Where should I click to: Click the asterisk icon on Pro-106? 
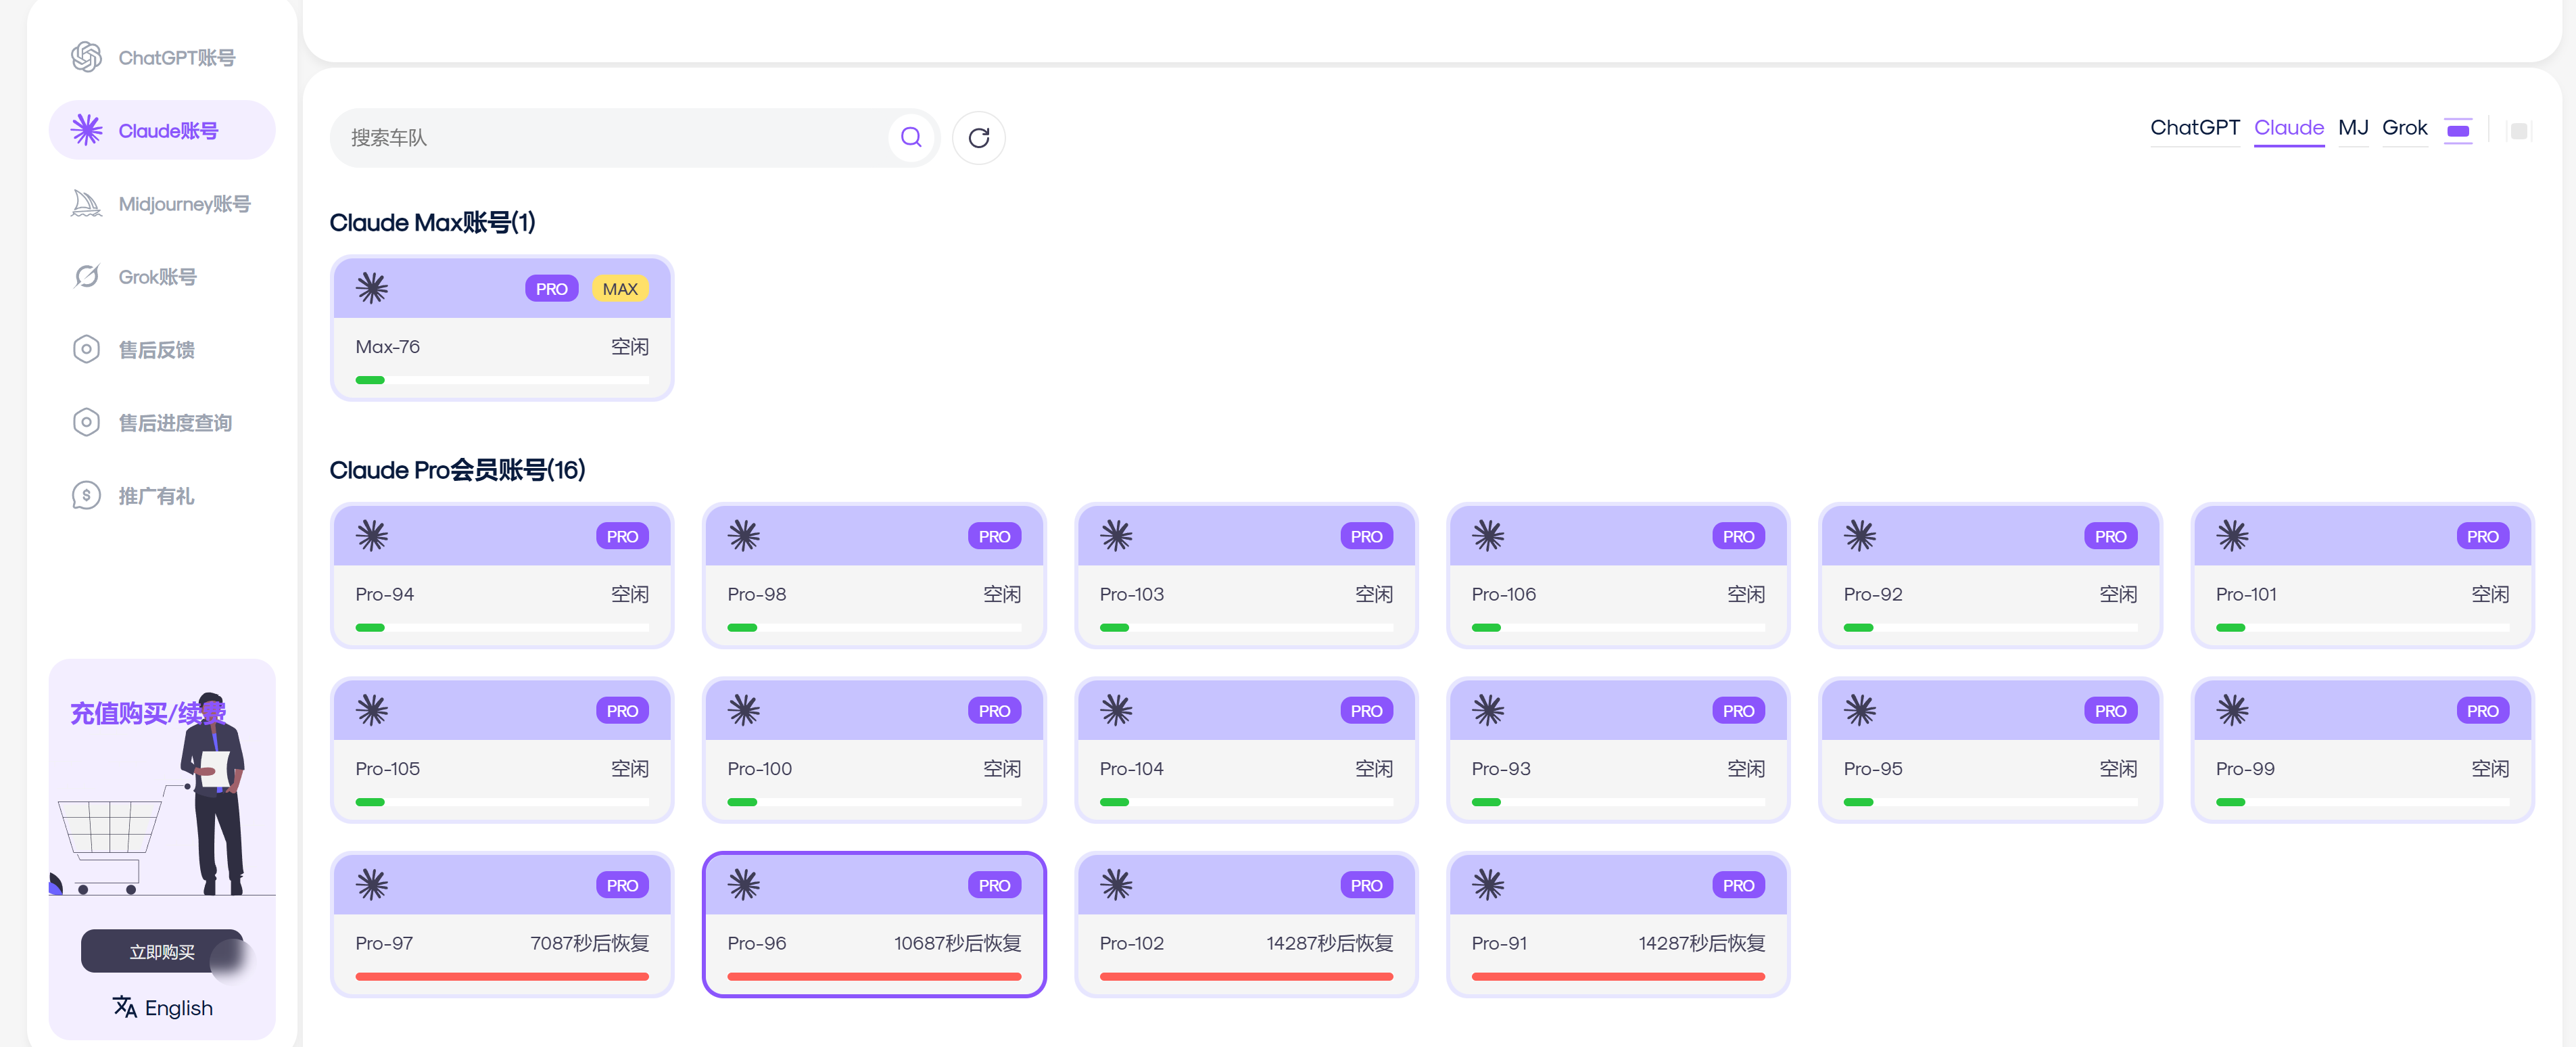[x=1488, y=536]
